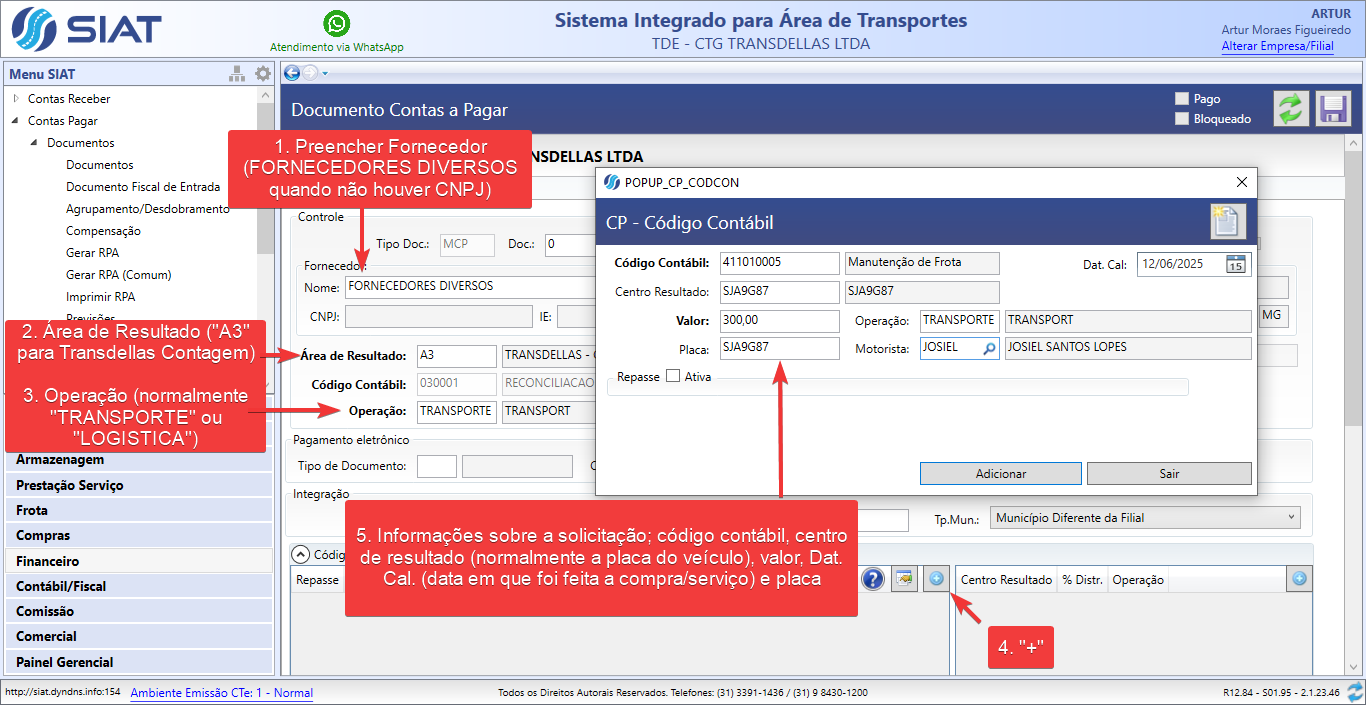Expand the Contas Receber tree node
1366x705 pixels.
pos(16,99)
